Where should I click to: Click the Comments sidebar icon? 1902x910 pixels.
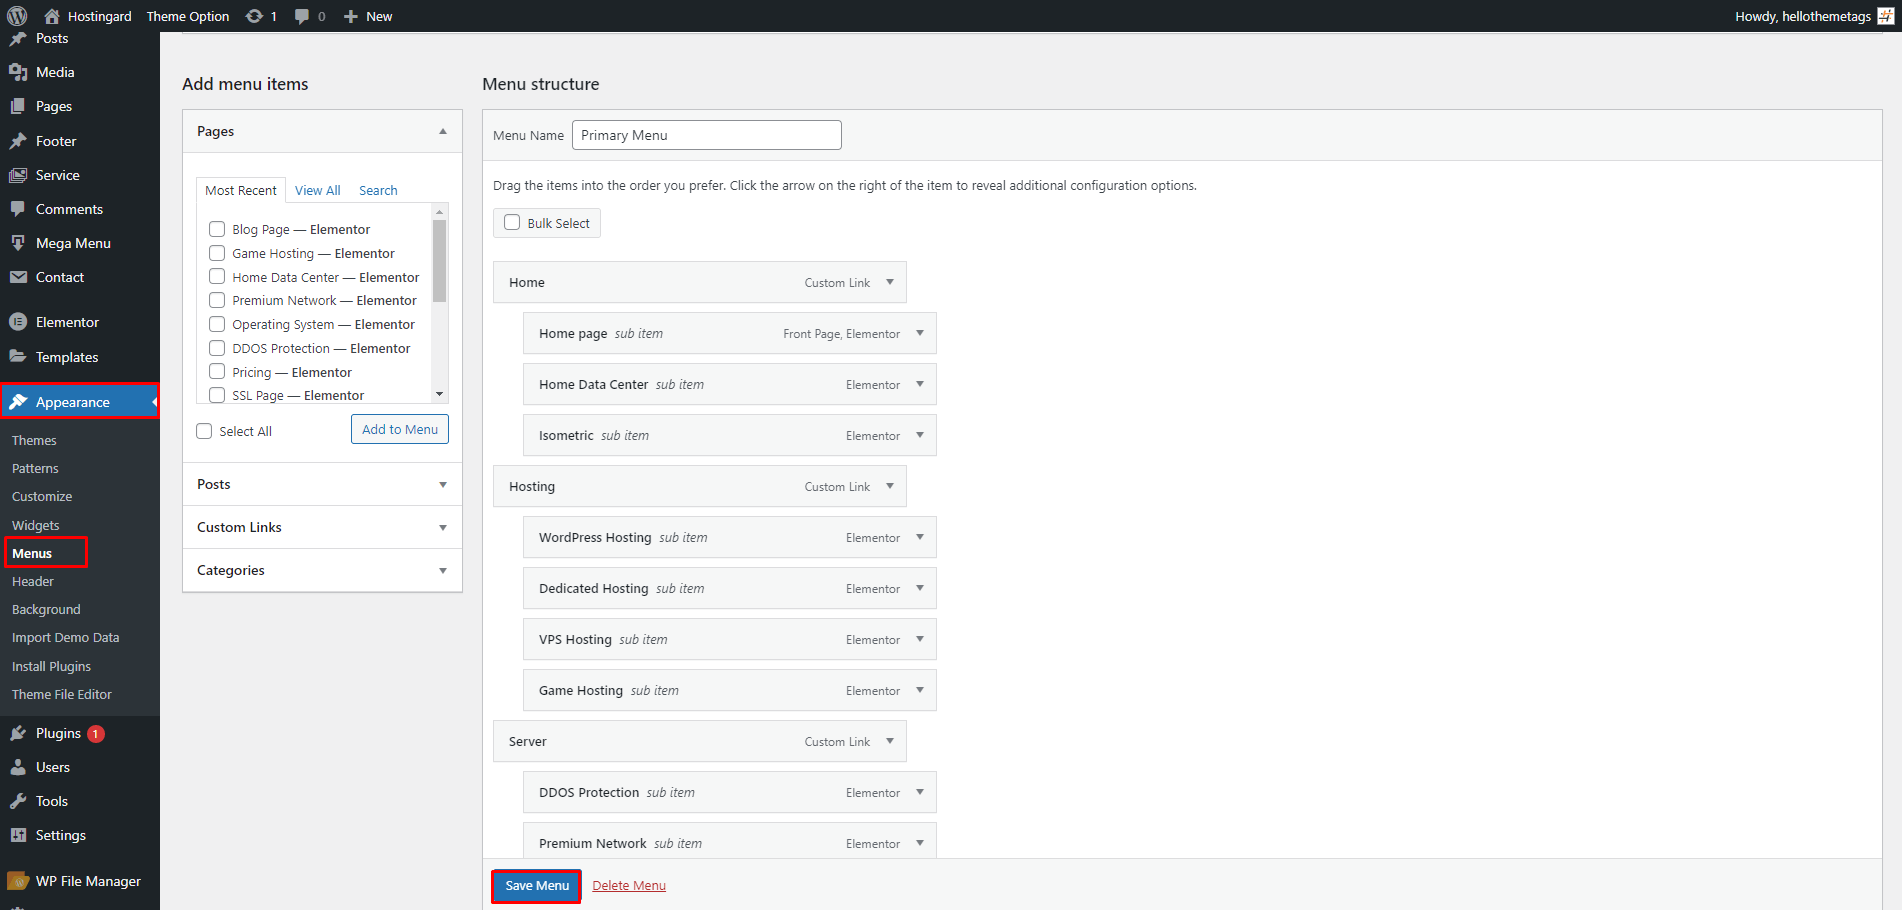18,209
